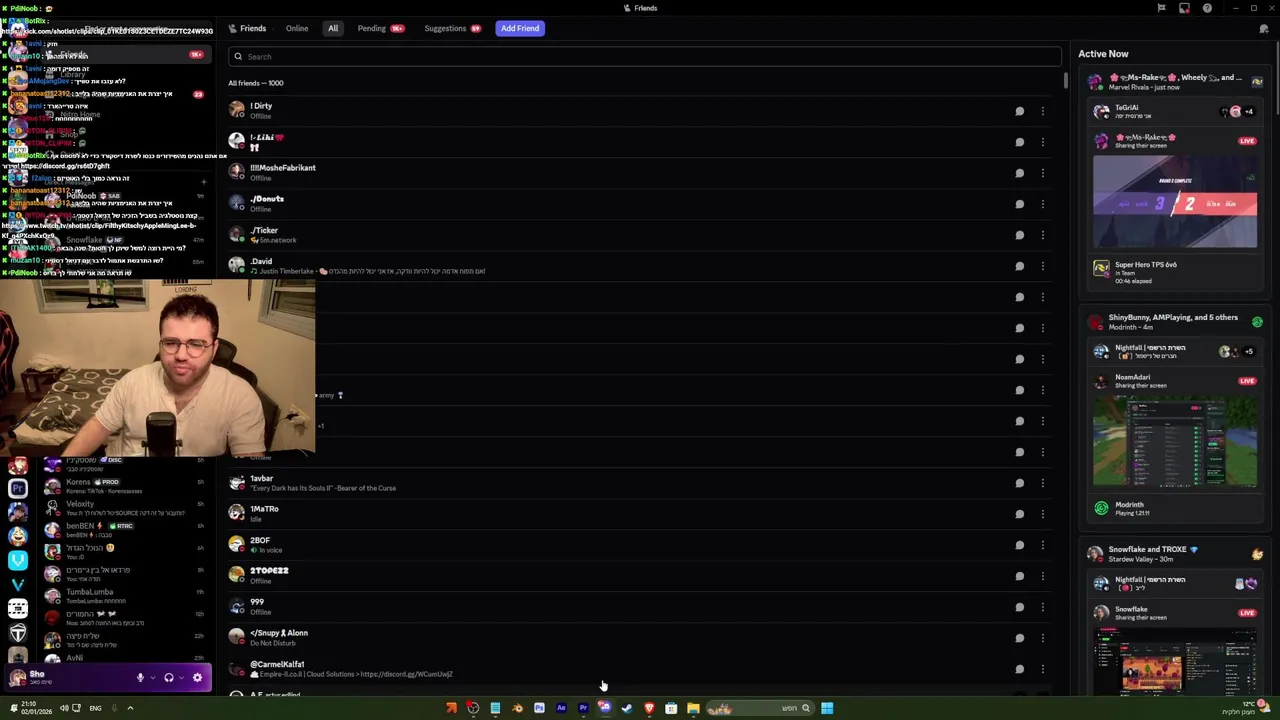Click Modrinth Playing entry in Active Now
Viewport: 1280px width, 720px height.
(x=1175, y=508)
